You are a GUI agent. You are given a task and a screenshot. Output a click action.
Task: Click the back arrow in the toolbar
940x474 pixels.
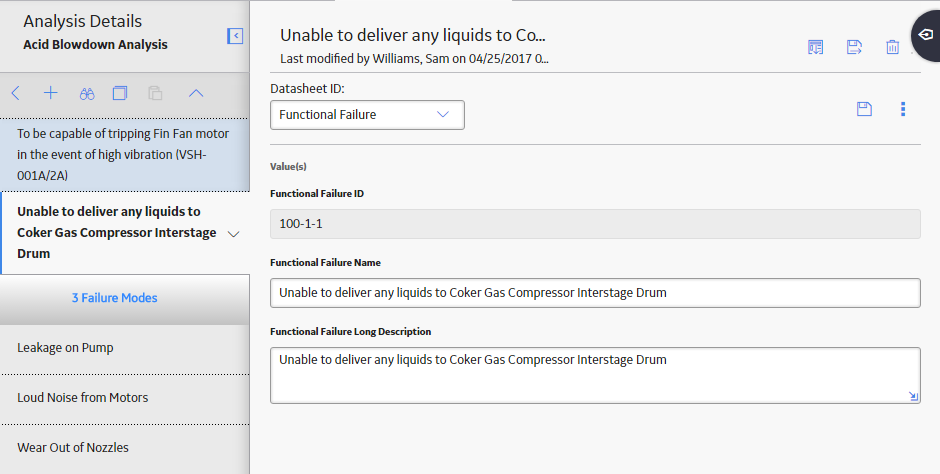click(x=16, y=93)
